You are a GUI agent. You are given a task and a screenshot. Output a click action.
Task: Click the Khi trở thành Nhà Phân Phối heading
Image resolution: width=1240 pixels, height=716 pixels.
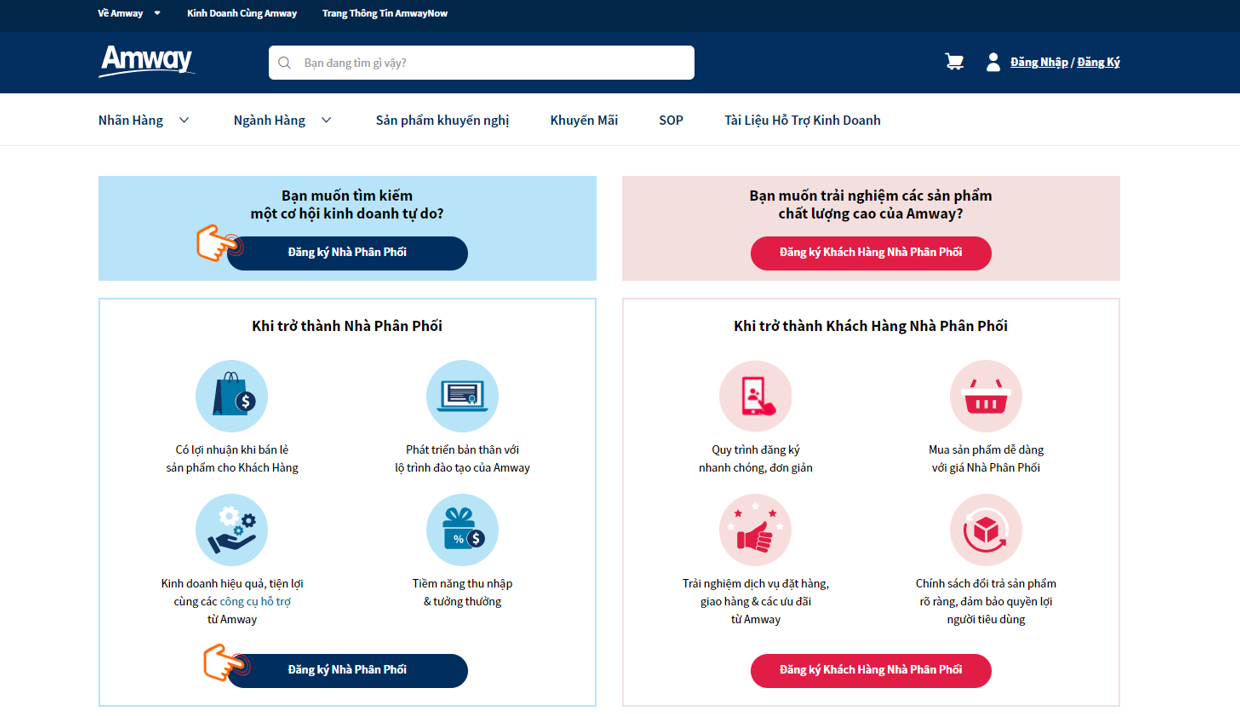coord(347,326)
